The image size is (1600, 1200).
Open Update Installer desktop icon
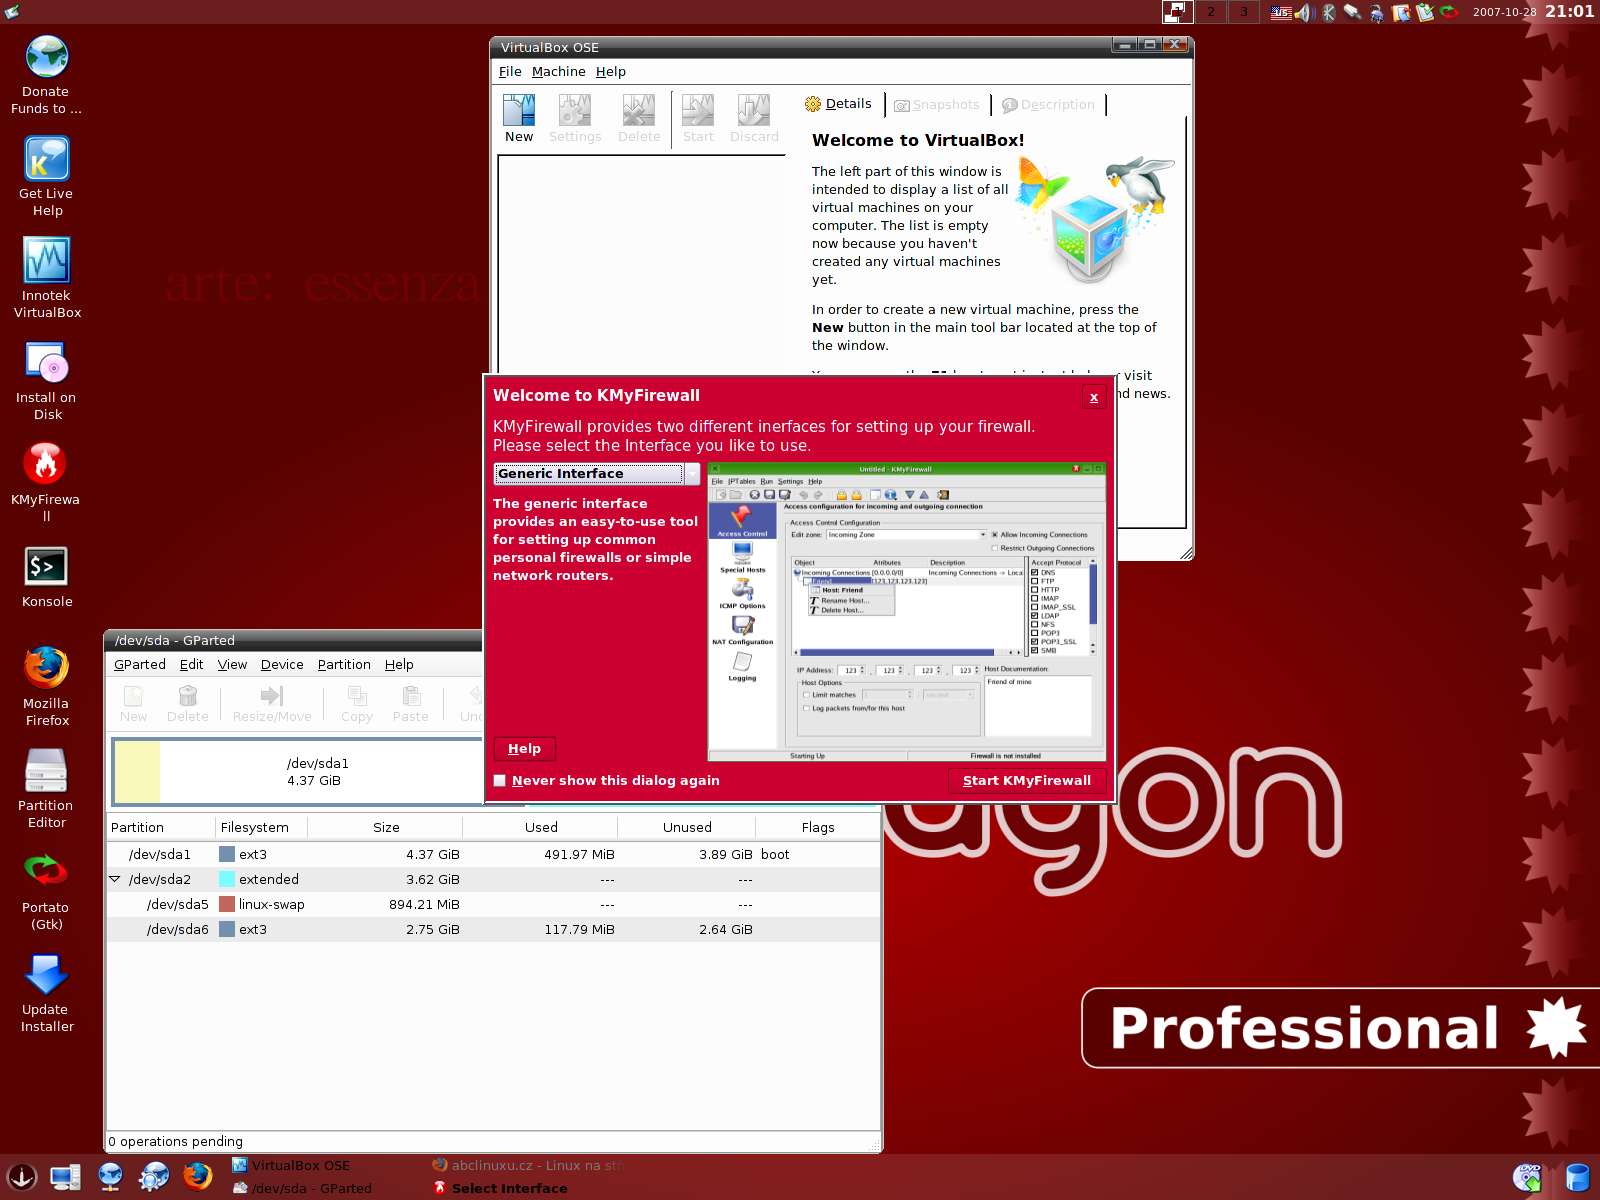(x=47, y=992)
